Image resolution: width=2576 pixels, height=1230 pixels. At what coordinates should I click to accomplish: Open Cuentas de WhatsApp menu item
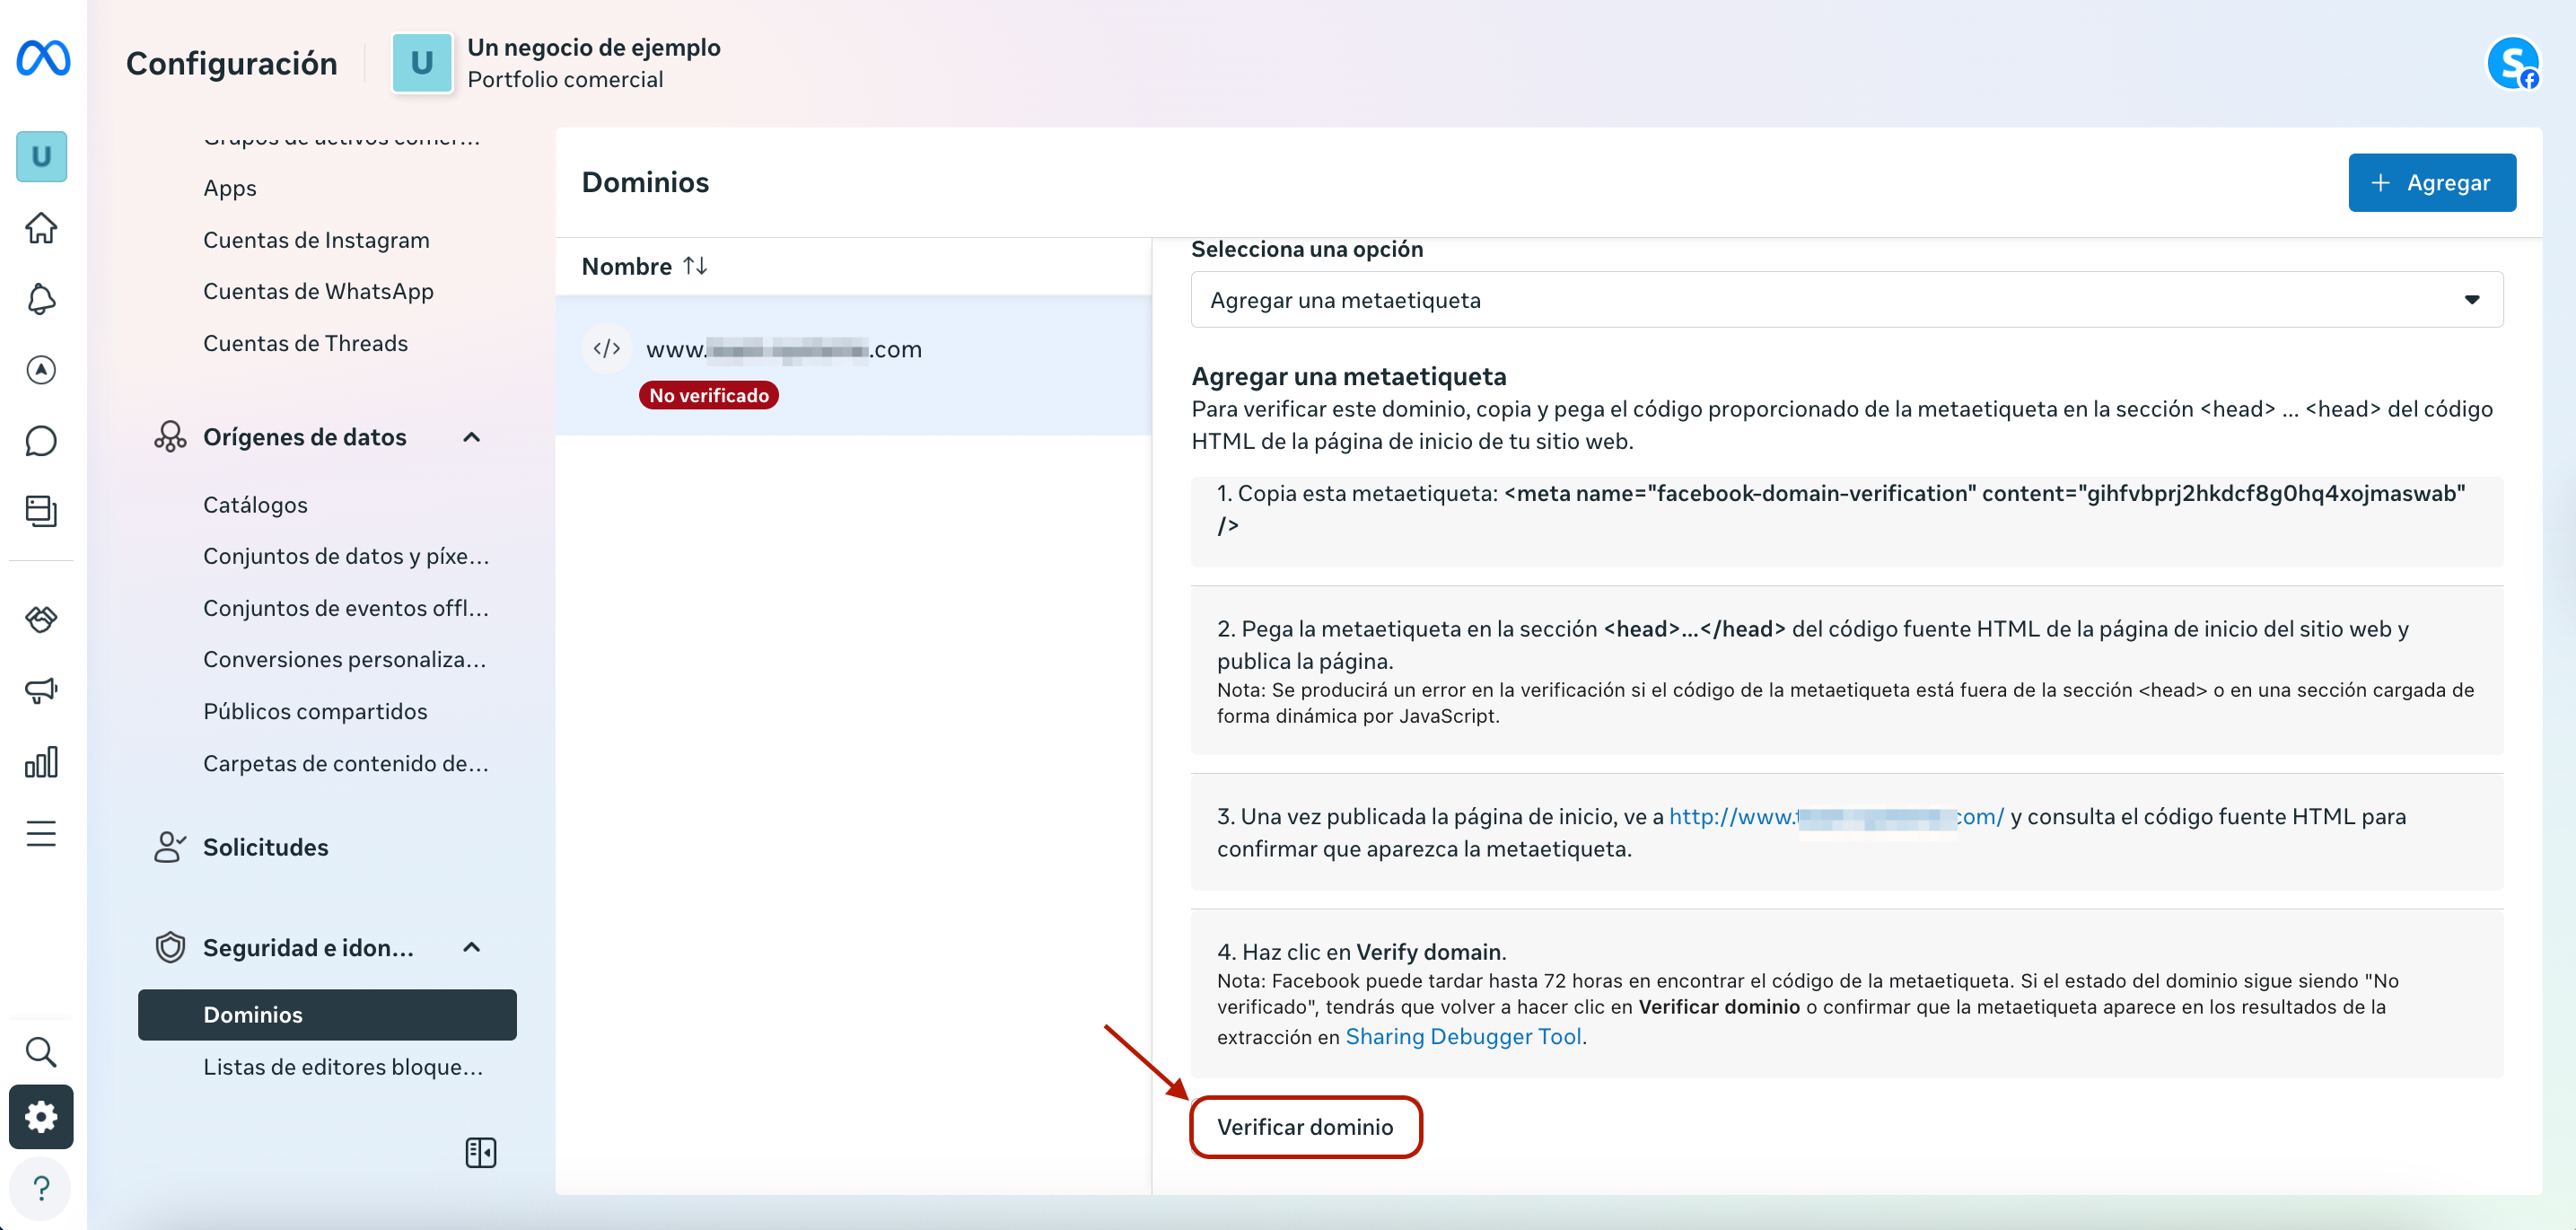click(318, 291)
